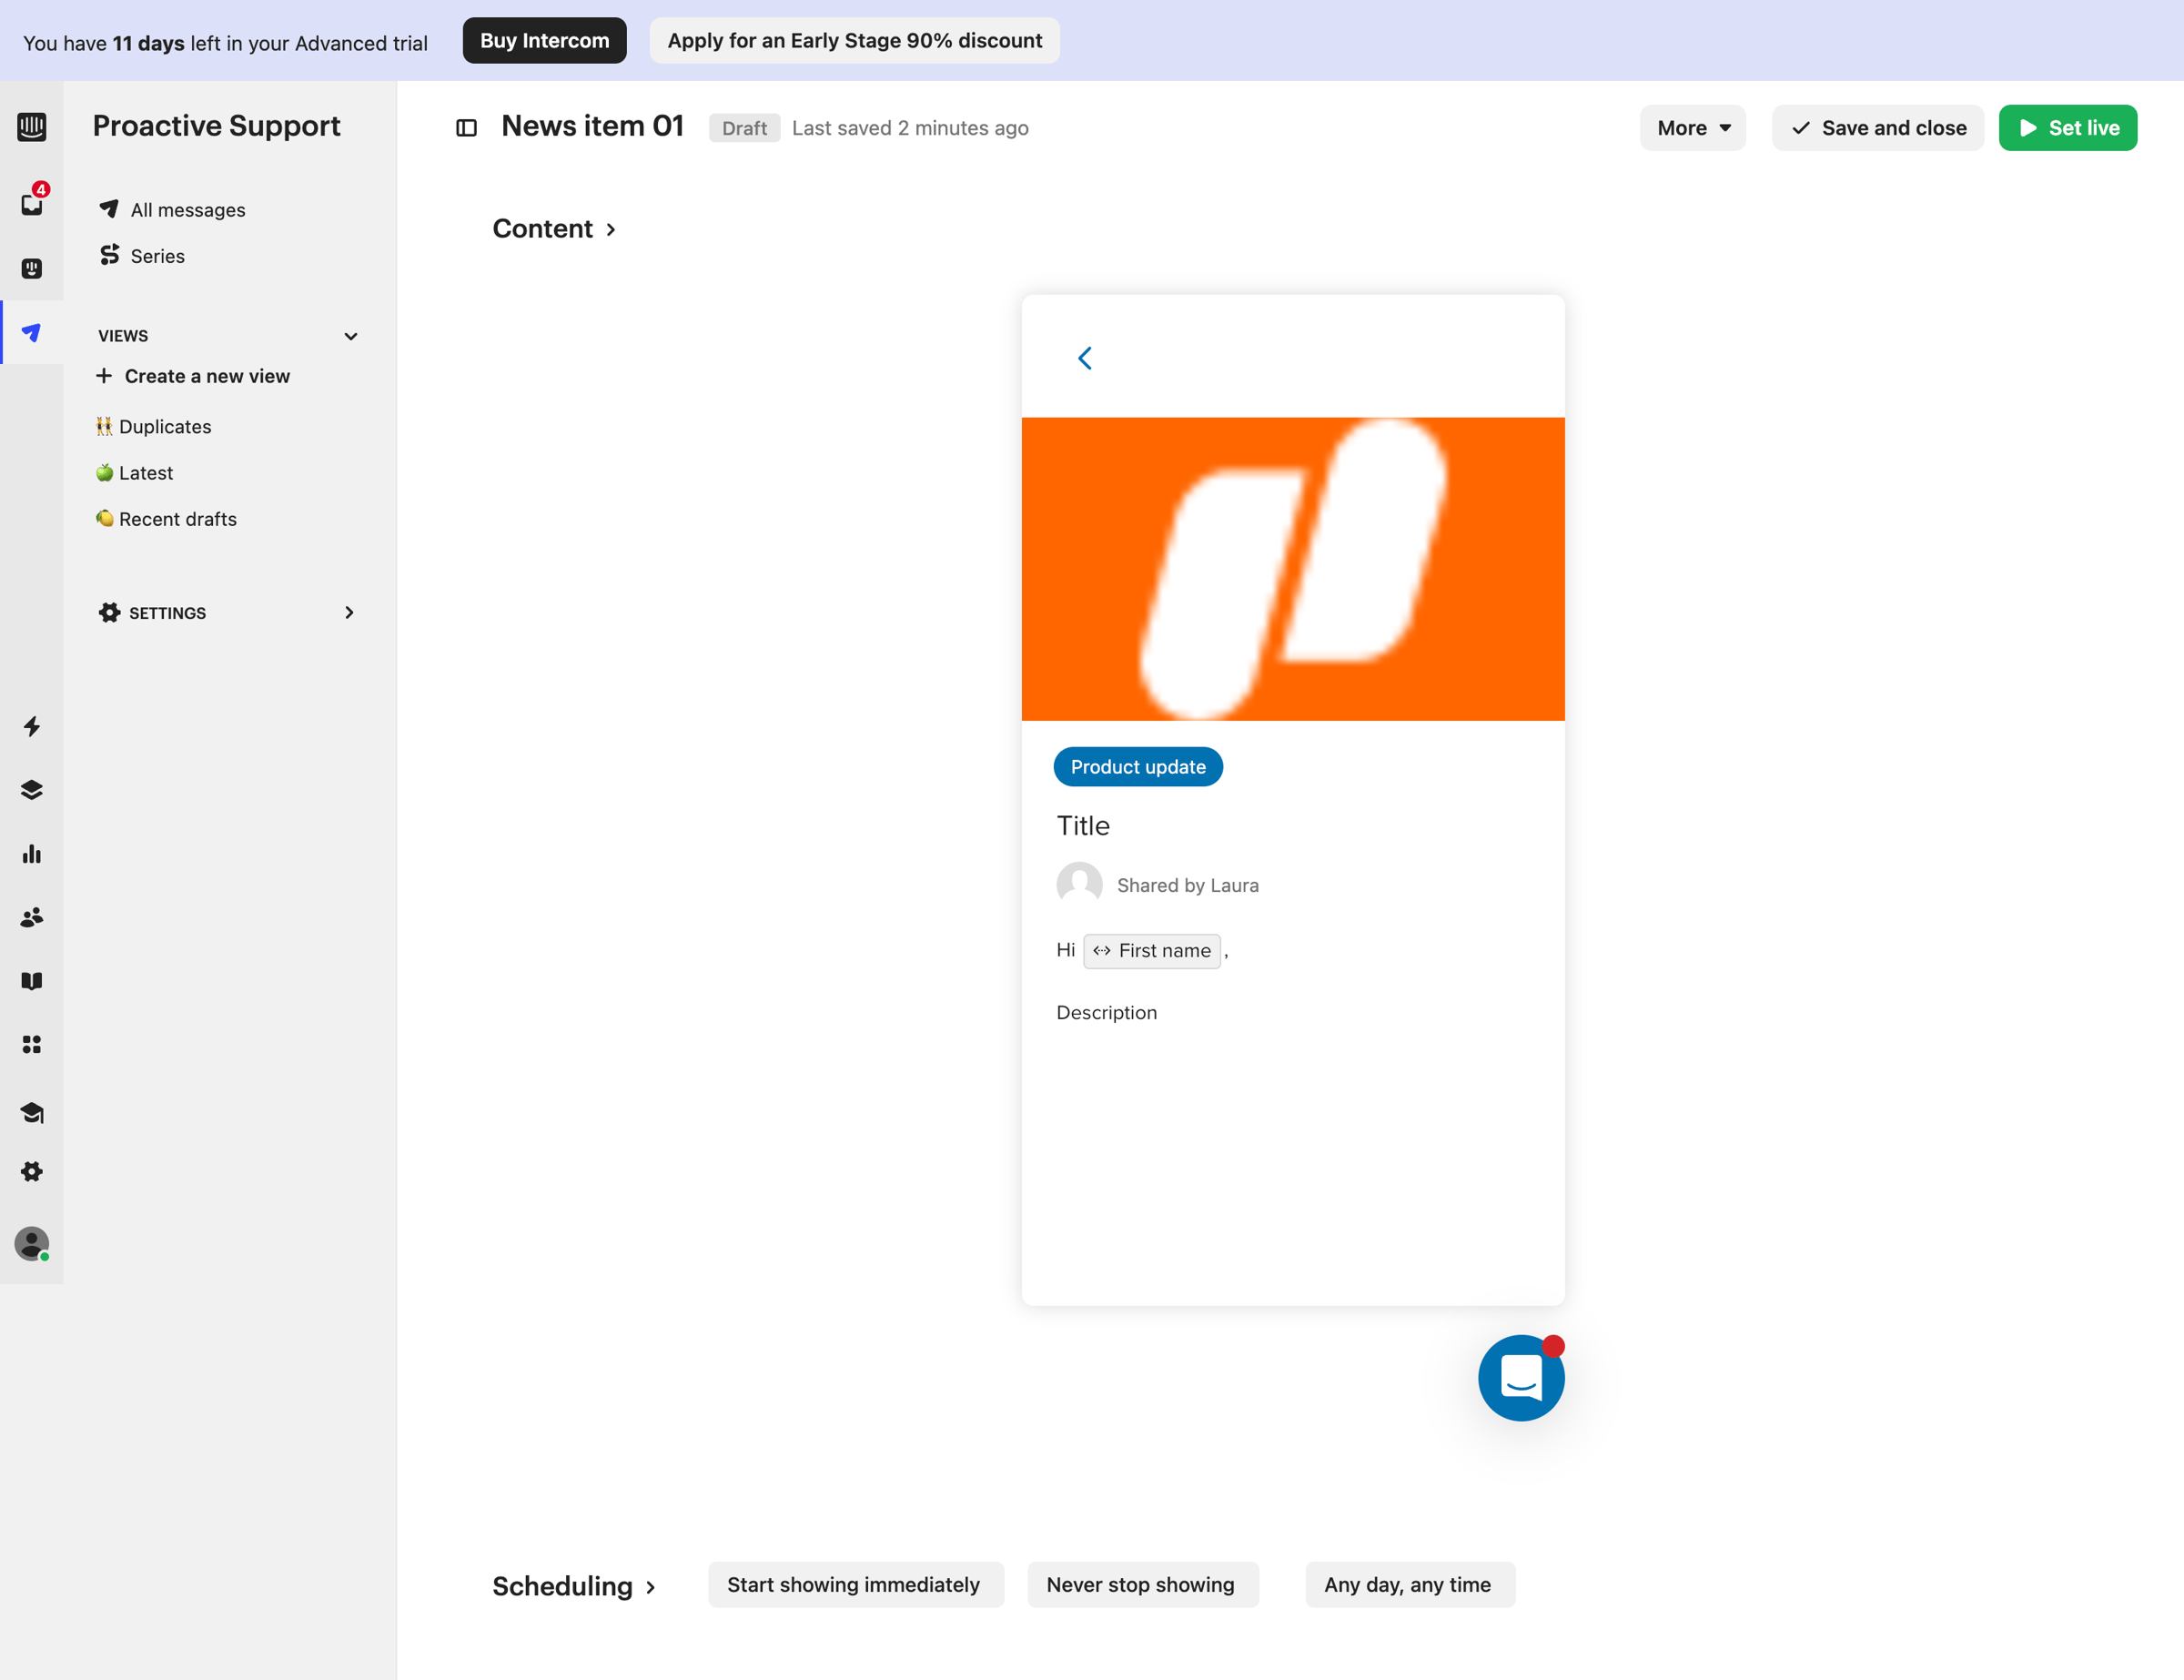Click Never stop showing chip
Image resolution: width=2184 pixels, height=1680 pixels.
tap(1141, 1585)
